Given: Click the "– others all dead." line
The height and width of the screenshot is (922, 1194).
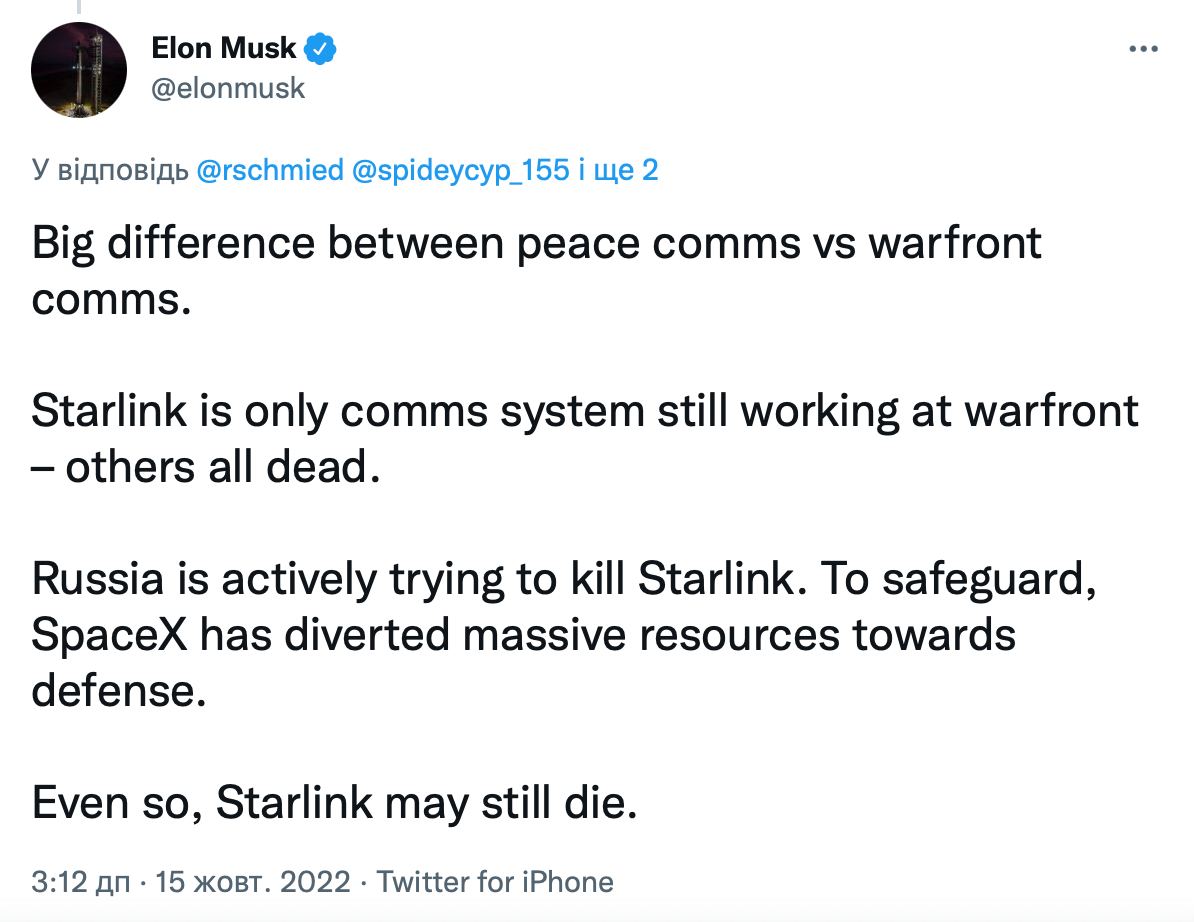Looking at the screenshot, I should point(206,467).
